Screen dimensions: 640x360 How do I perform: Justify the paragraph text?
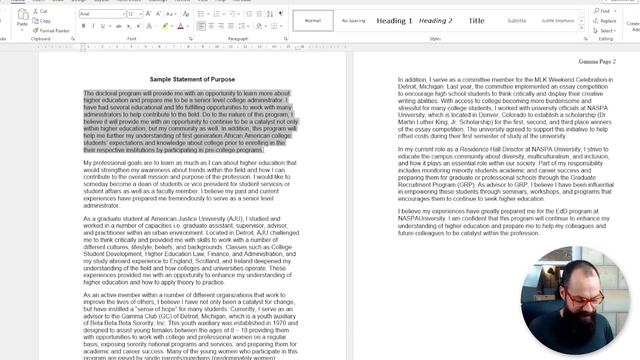tap(231, 27)
